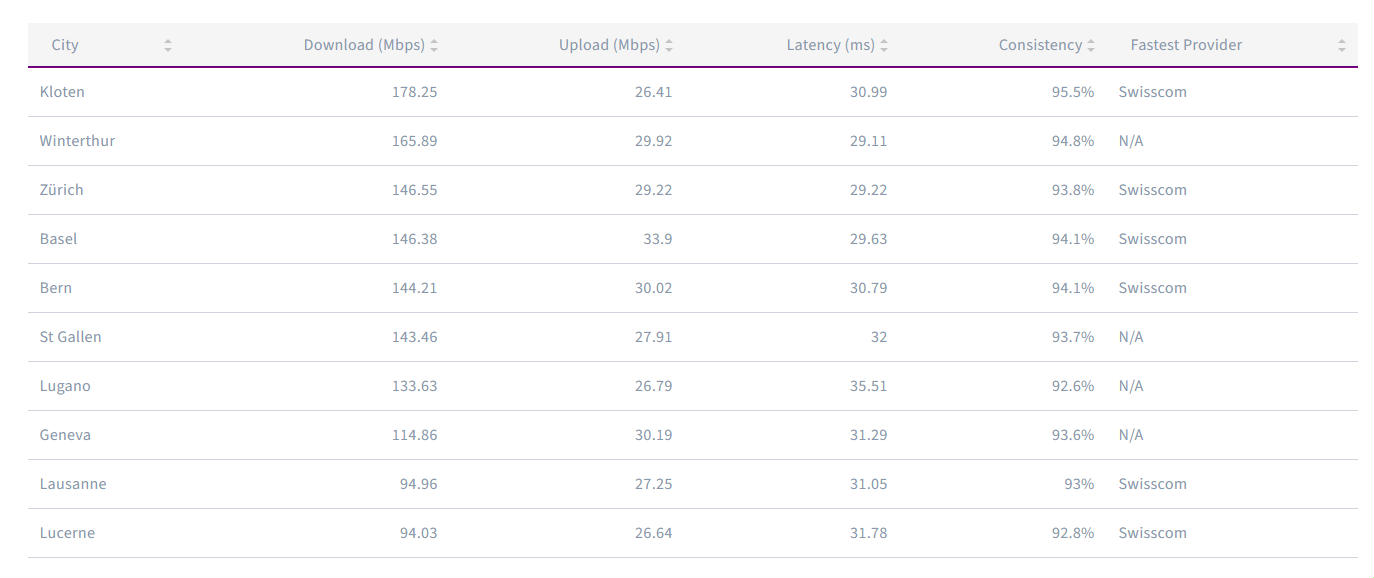The height and width of the screenshot is (578, 1374).
Task: Select the Consistency header text
Action: [1040, 45]
